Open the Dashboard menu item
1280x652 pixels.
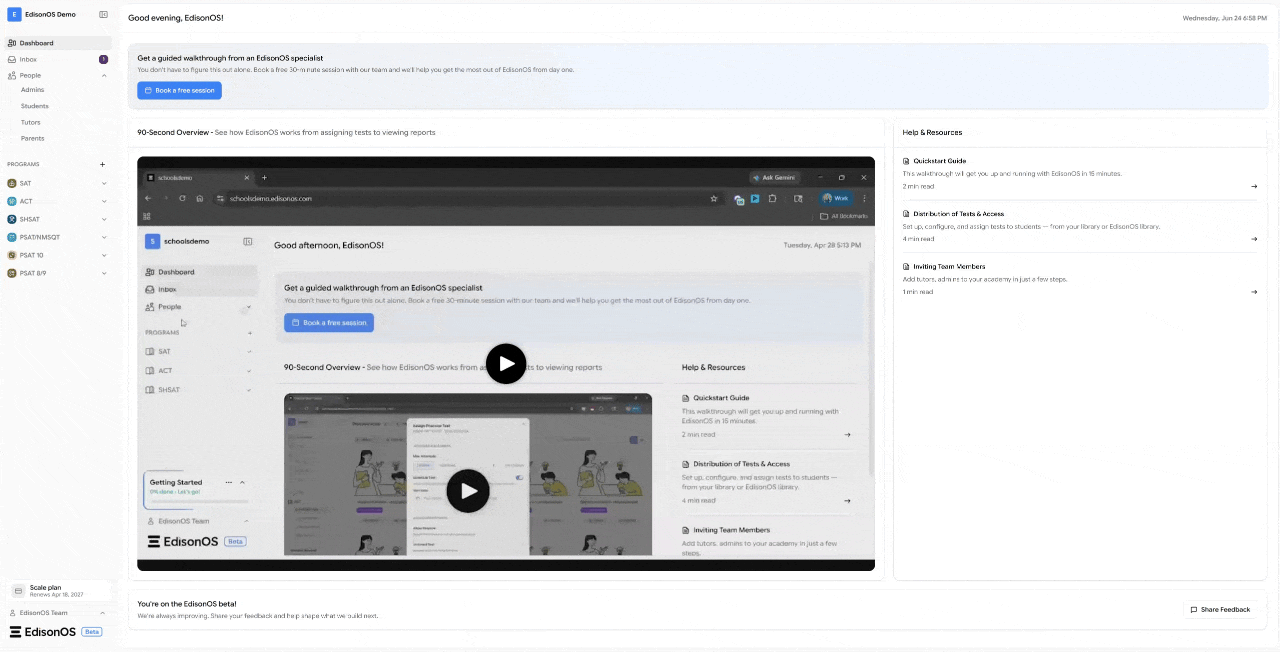(x=57, y=43)
